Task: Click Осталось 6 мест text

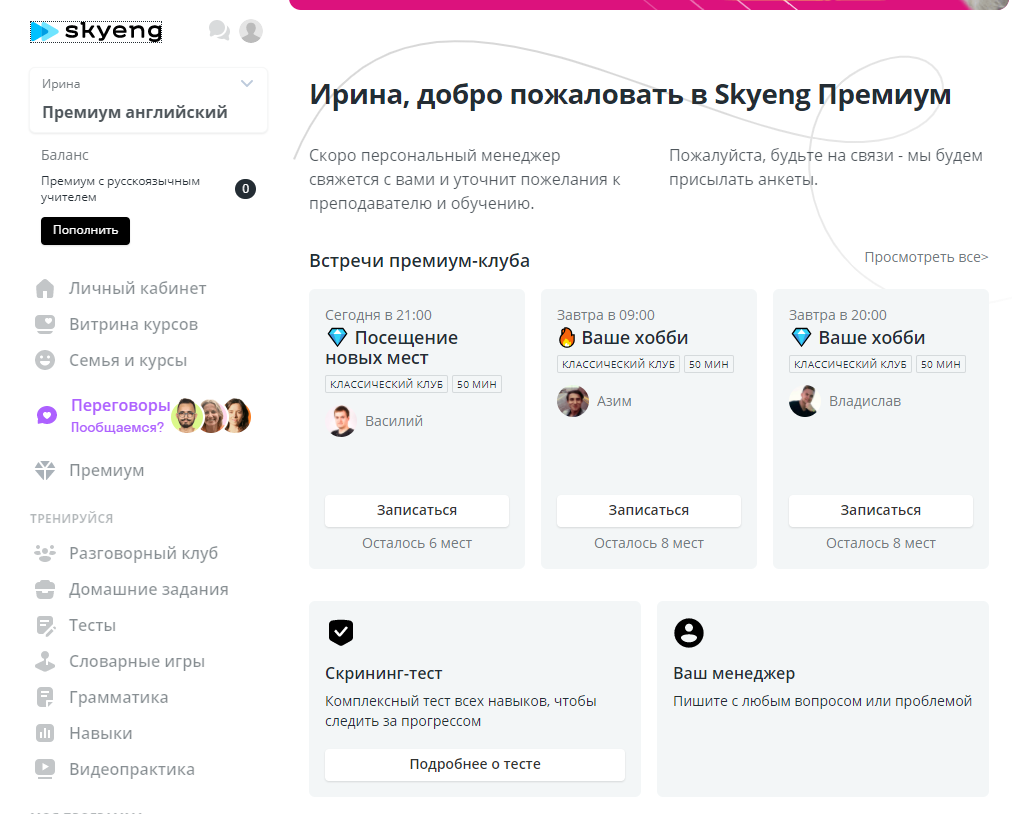Action: tap(417, 544)
